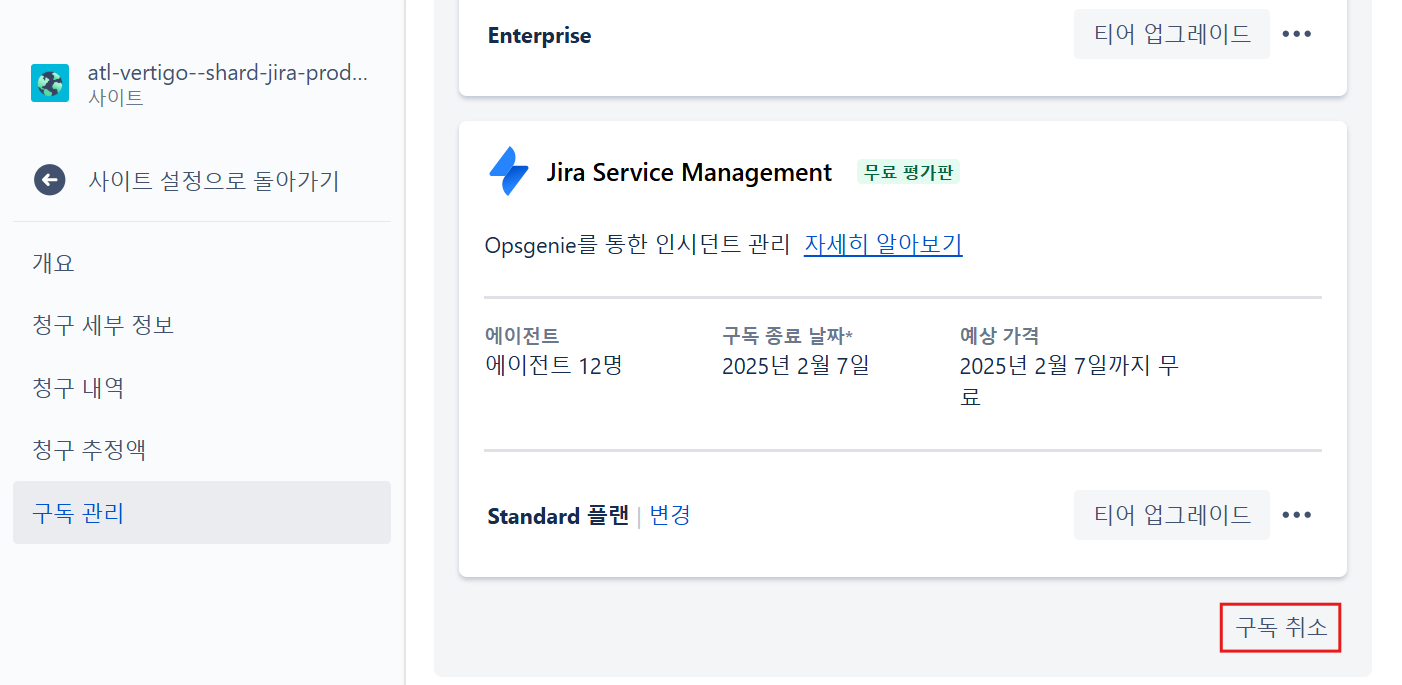Open the more options menu beside Enterprise
This screenshot has width=1402, height=685.
pyautogui.click(x=1297, y=34)
